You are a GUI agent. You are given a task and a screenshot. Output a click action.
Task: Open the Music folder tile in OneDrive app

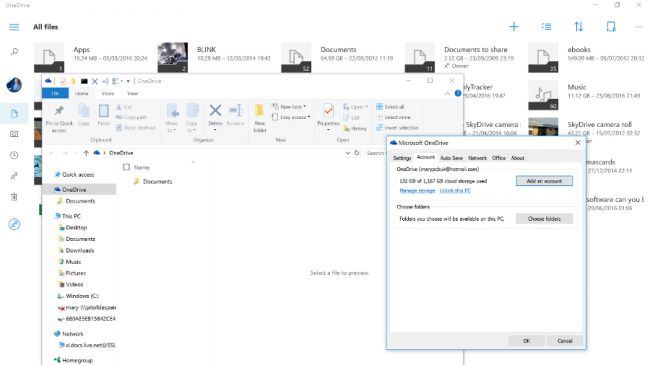click(587, 95)
